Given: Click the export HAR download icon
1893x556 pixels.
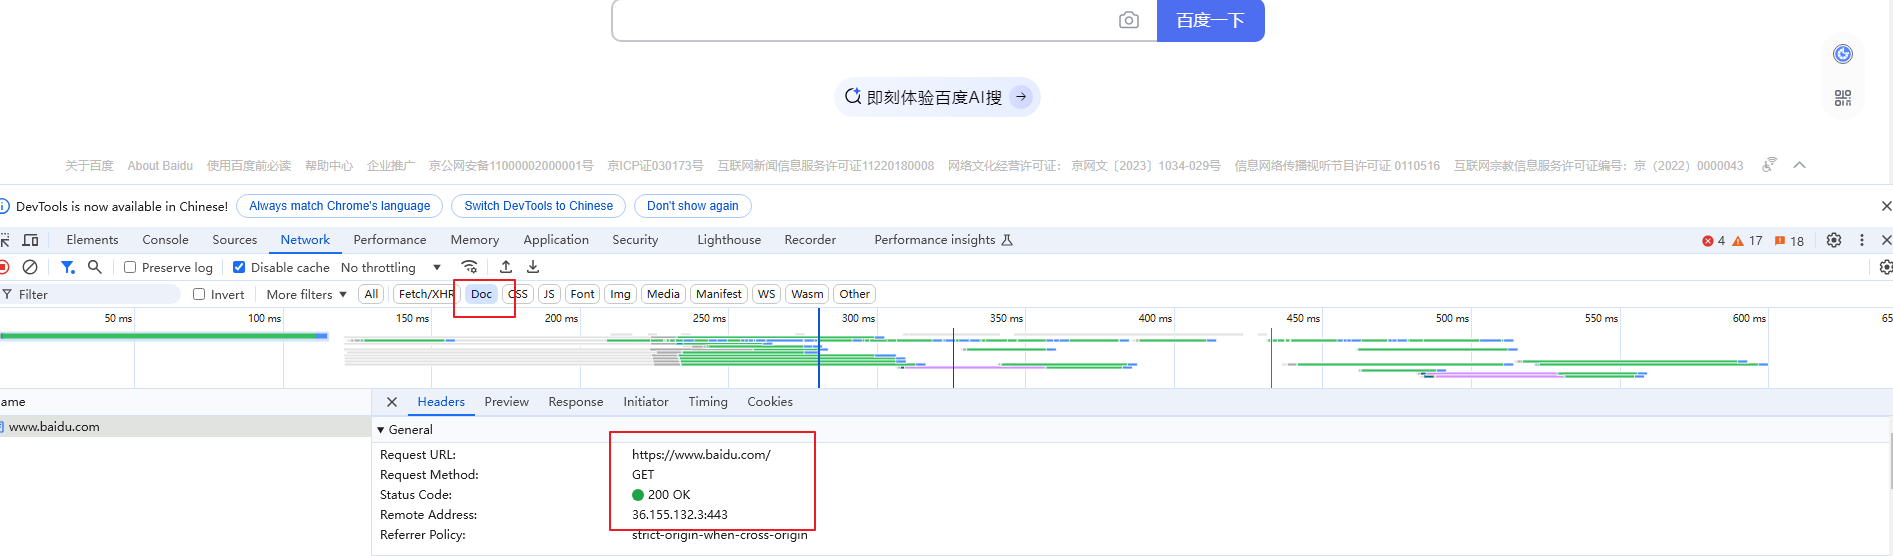Looking at the screenshot, I should coord(533,267).
